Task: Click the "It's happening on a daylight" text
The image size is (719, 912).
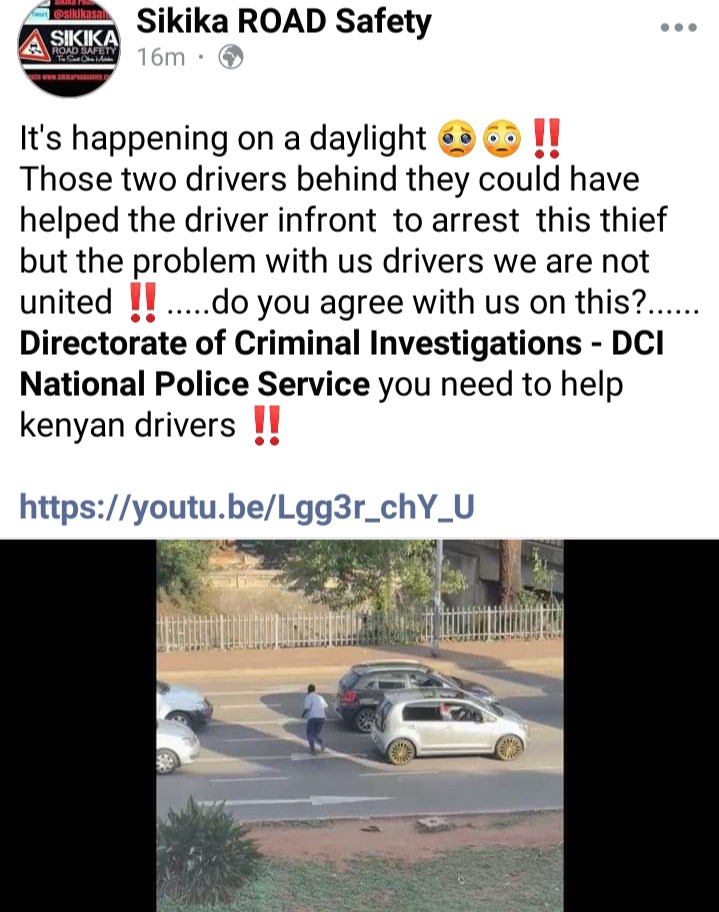Action: coord(223,138)
